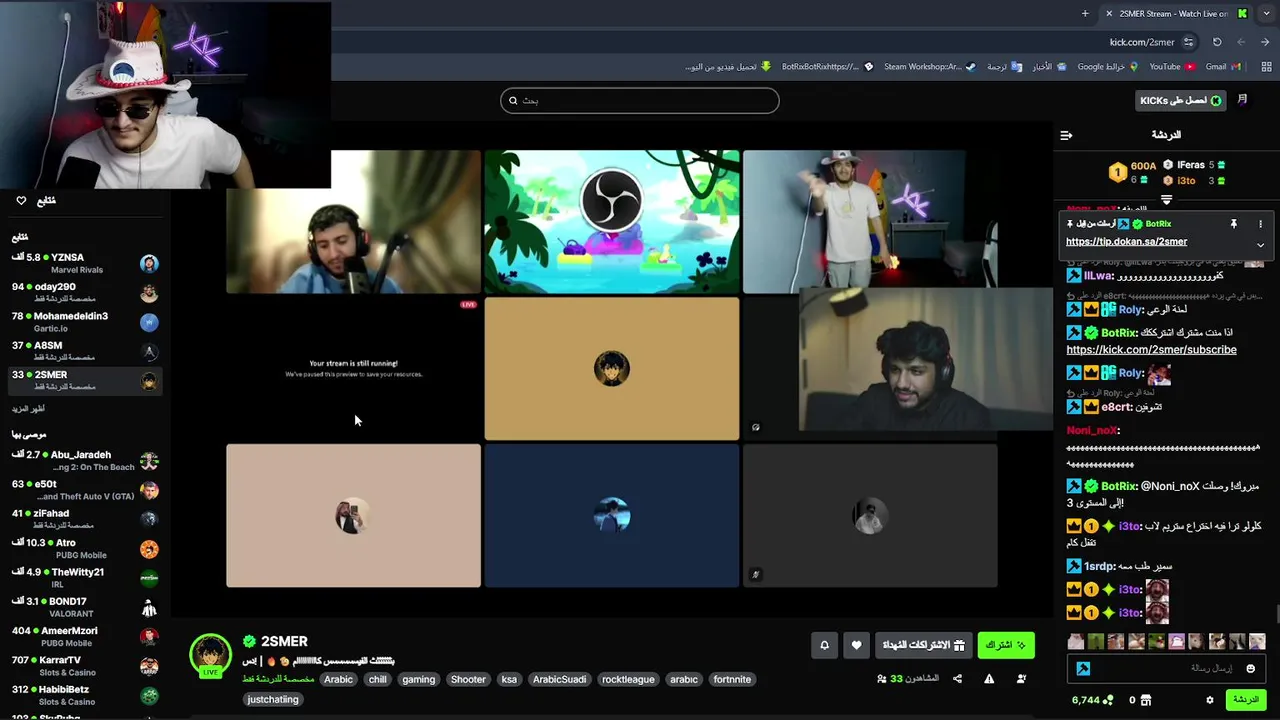Open chat settings gear icon
Screen dimensions: 1280x720
[1210, 700]
